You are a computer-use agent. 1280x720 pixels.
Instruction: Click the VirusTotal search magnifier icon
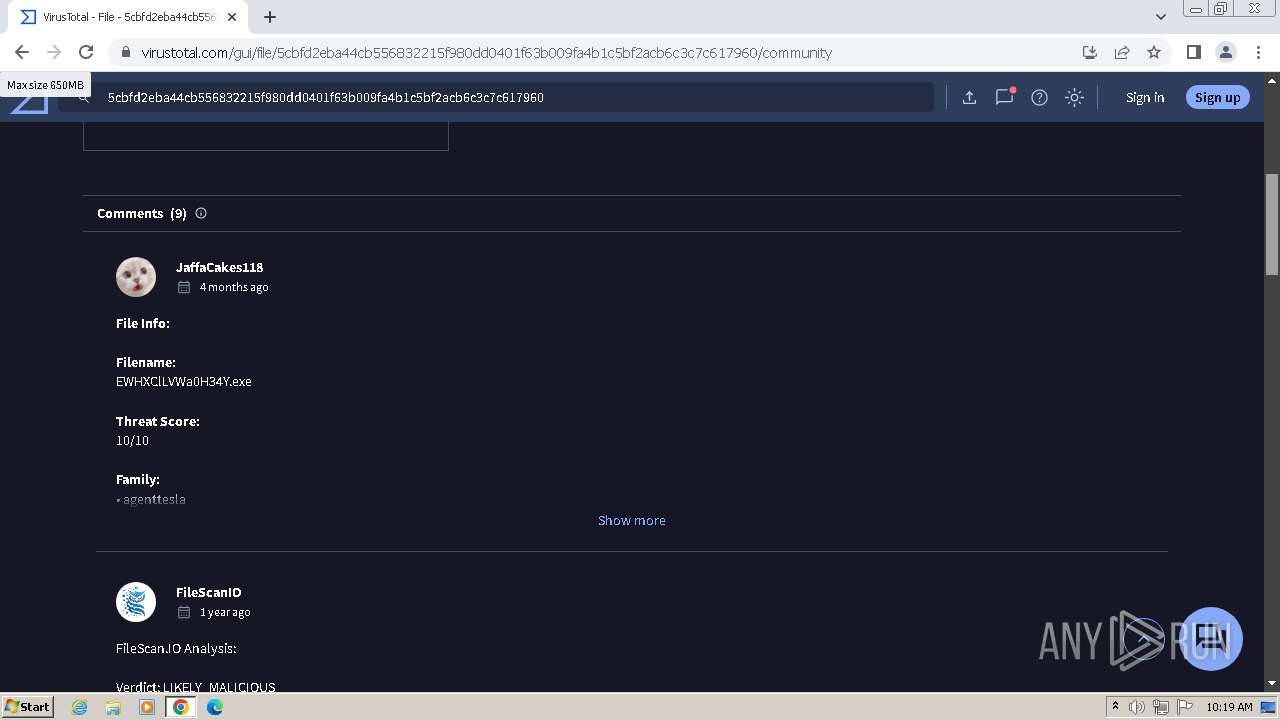[x=84, y=98]
